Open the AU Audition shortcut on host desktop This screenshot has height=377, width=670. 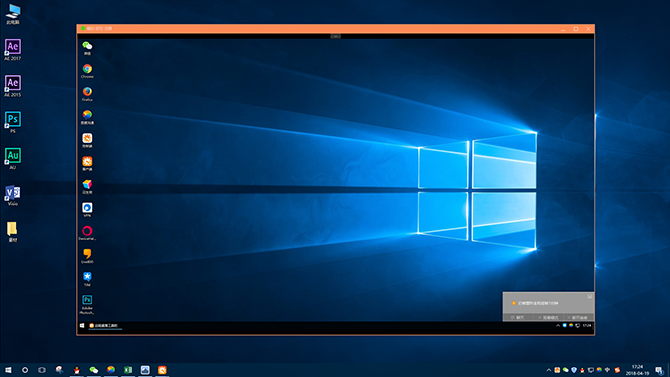point(13,158)
